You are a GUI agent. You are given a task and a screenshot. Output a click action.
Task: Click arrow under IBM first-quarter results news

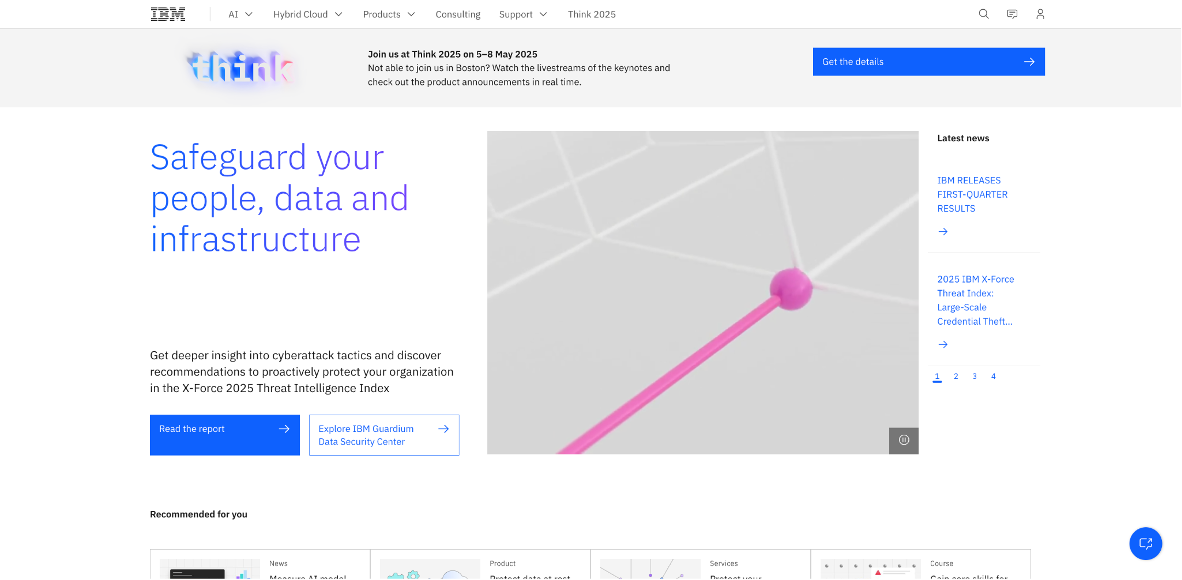pyautogui.click(x=942, y=231)
